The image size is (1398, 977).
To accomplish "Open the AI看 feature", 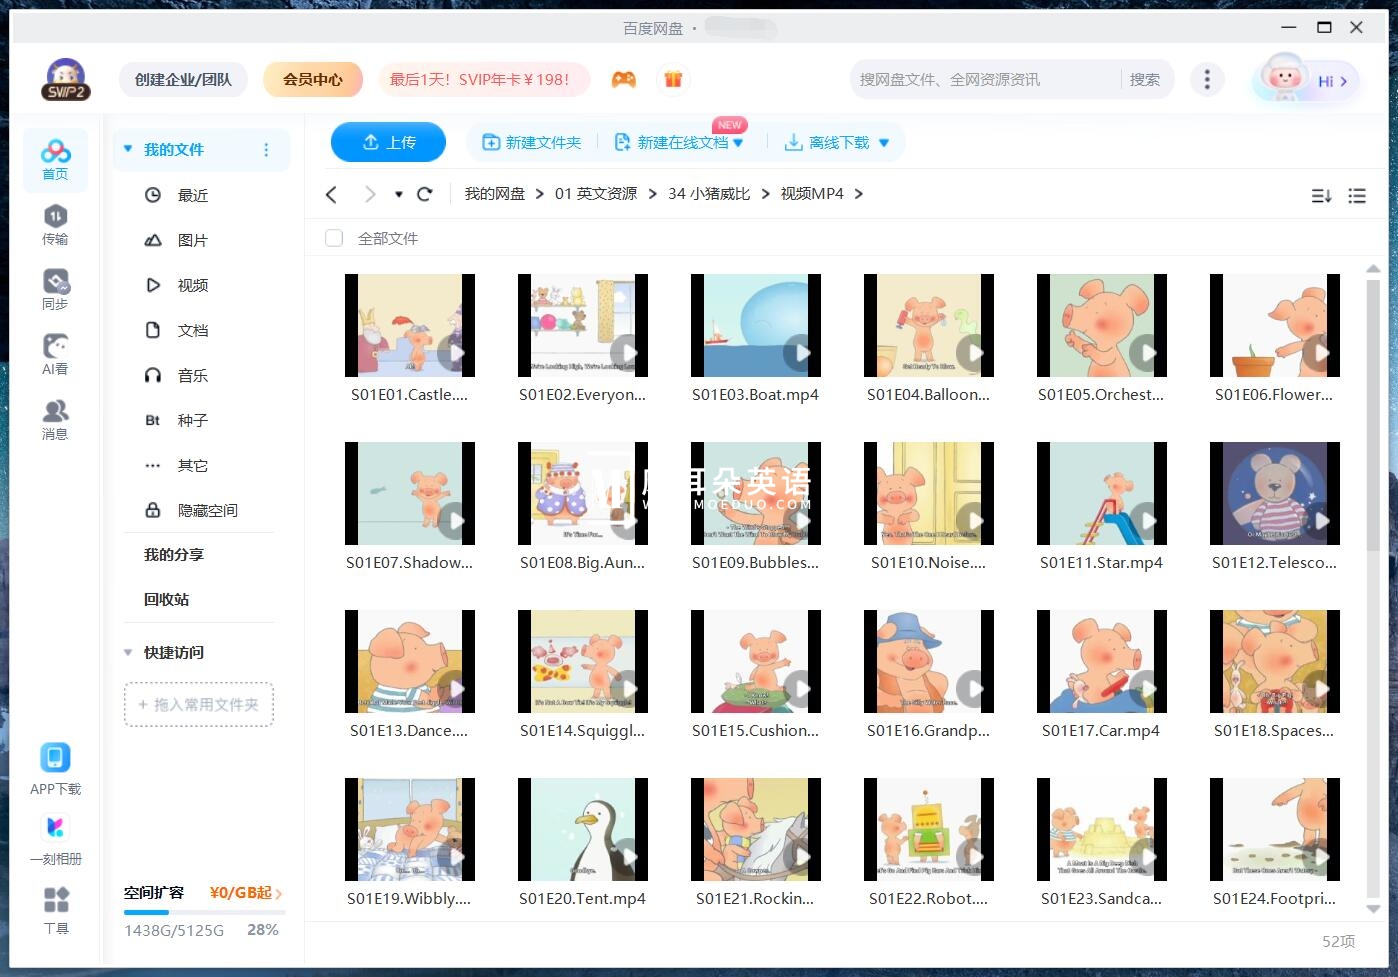I will [x=55, y=354].
